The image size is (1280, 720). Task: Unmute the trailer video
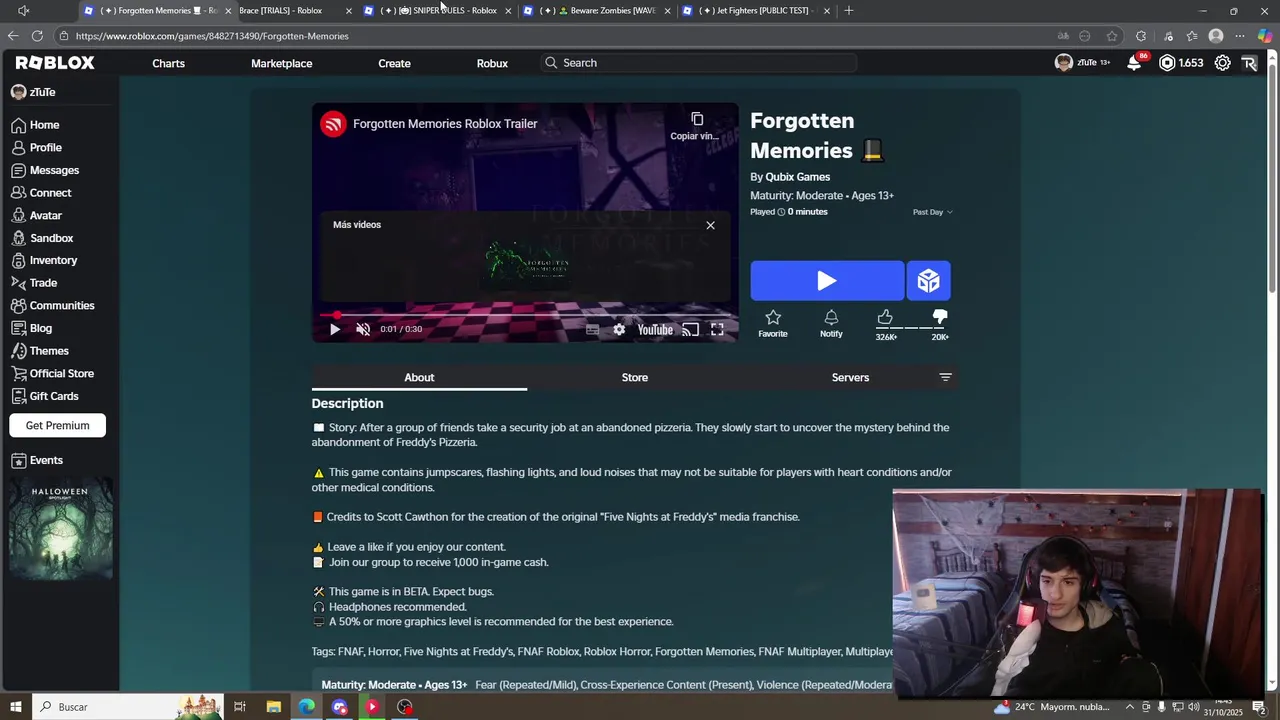(363, 329)
